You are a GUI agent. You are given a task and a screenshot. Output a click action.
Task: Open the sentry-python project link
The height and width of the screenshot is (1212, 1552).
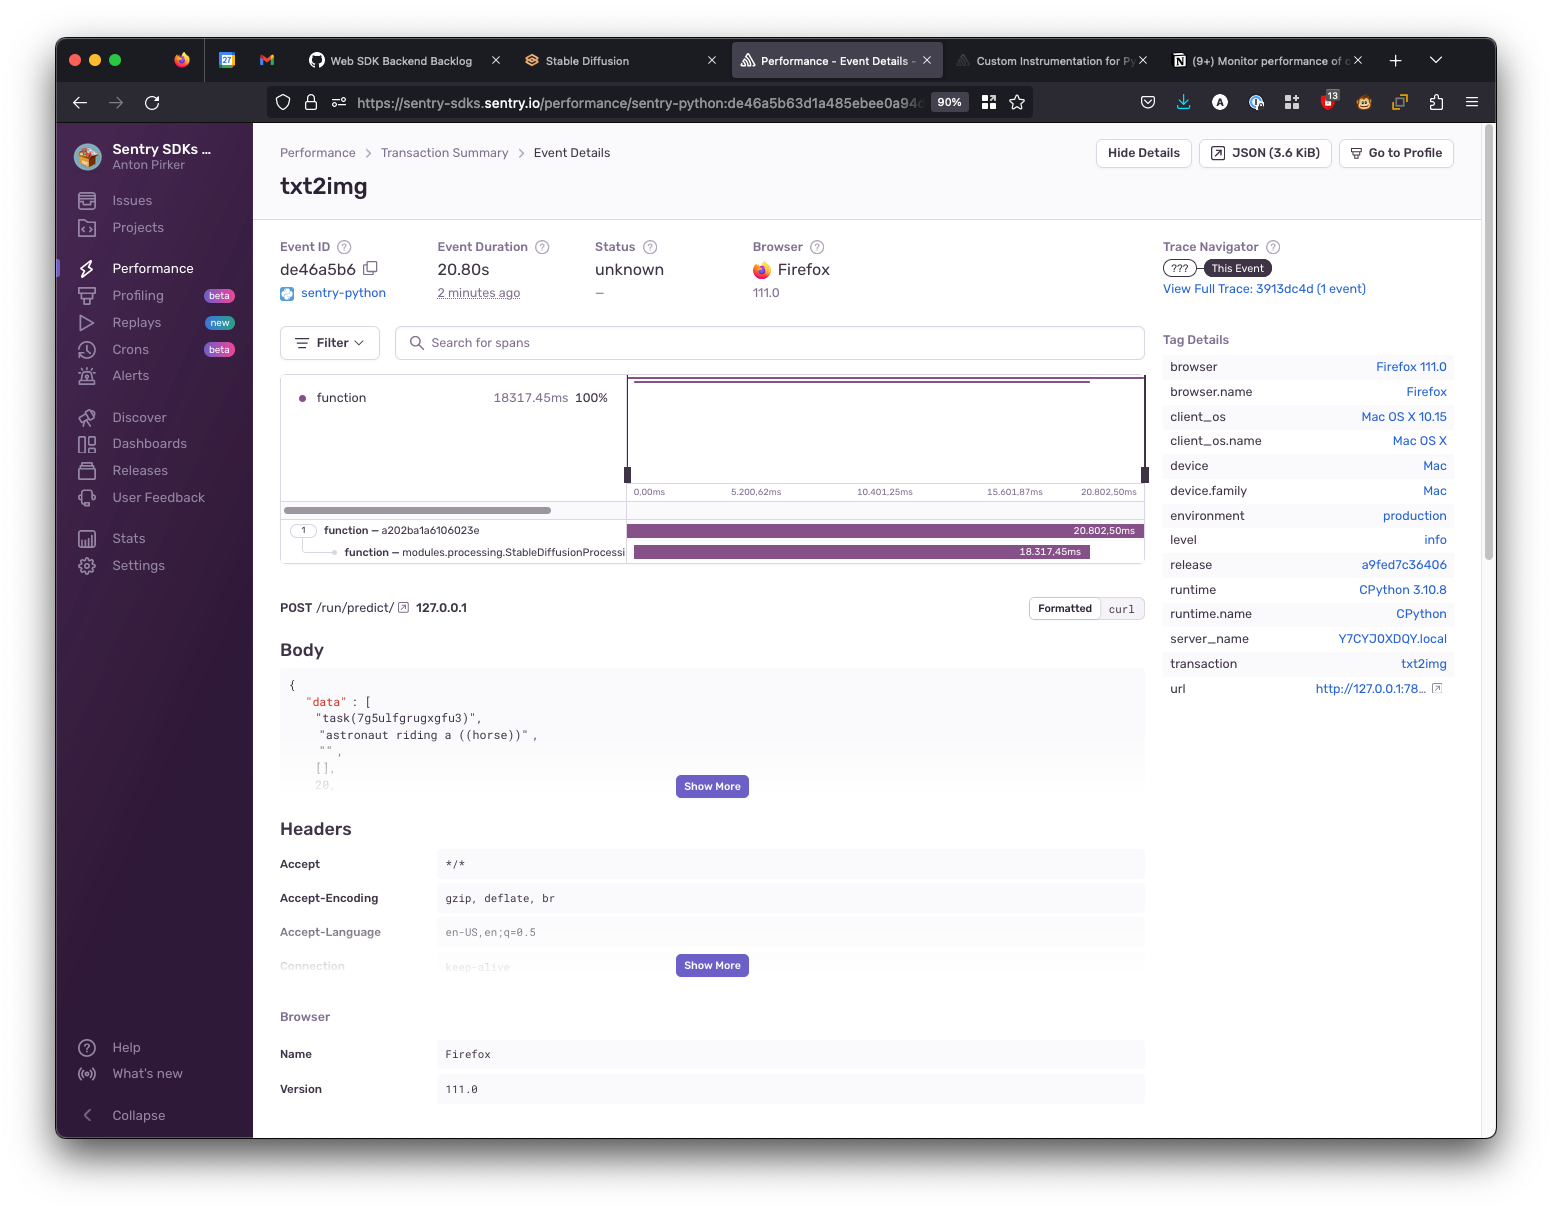pos(343,293)
